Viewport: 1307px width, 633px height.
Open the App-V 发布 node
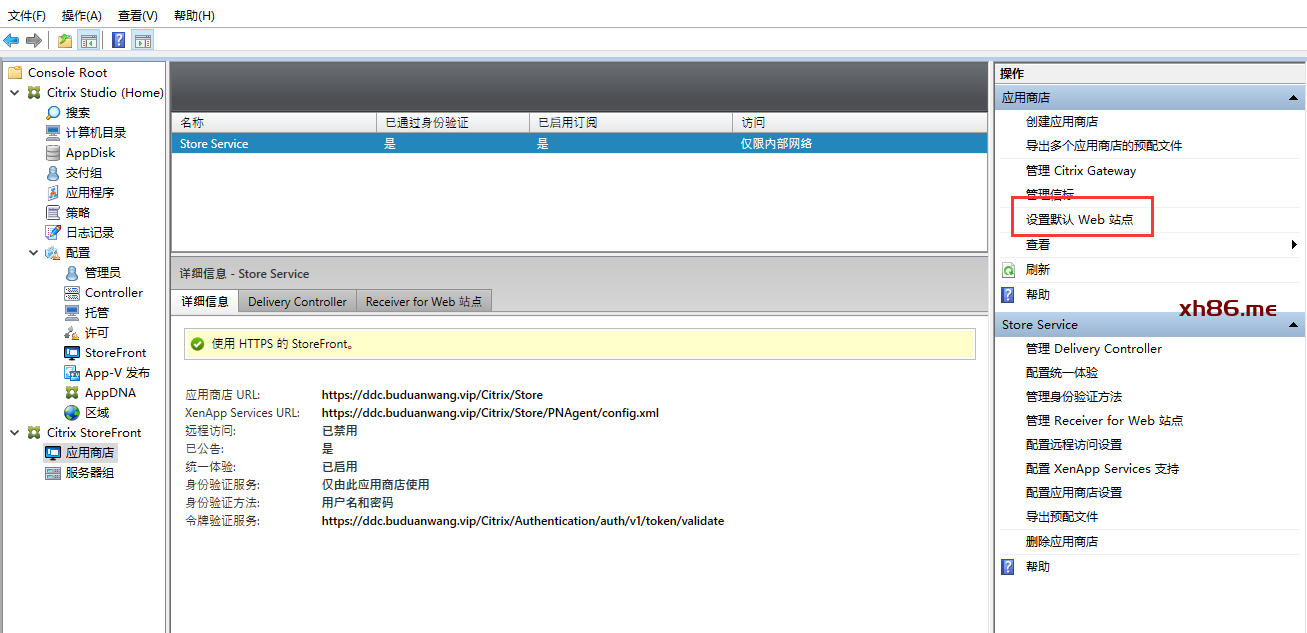coord(107,372)
